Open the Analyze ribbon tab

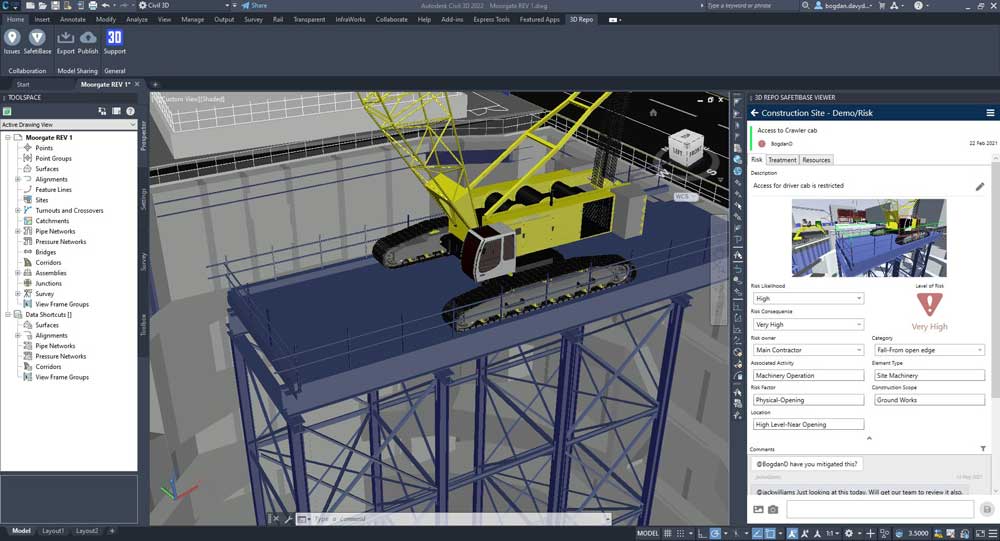pyautogui.click(x=136, y=20)
